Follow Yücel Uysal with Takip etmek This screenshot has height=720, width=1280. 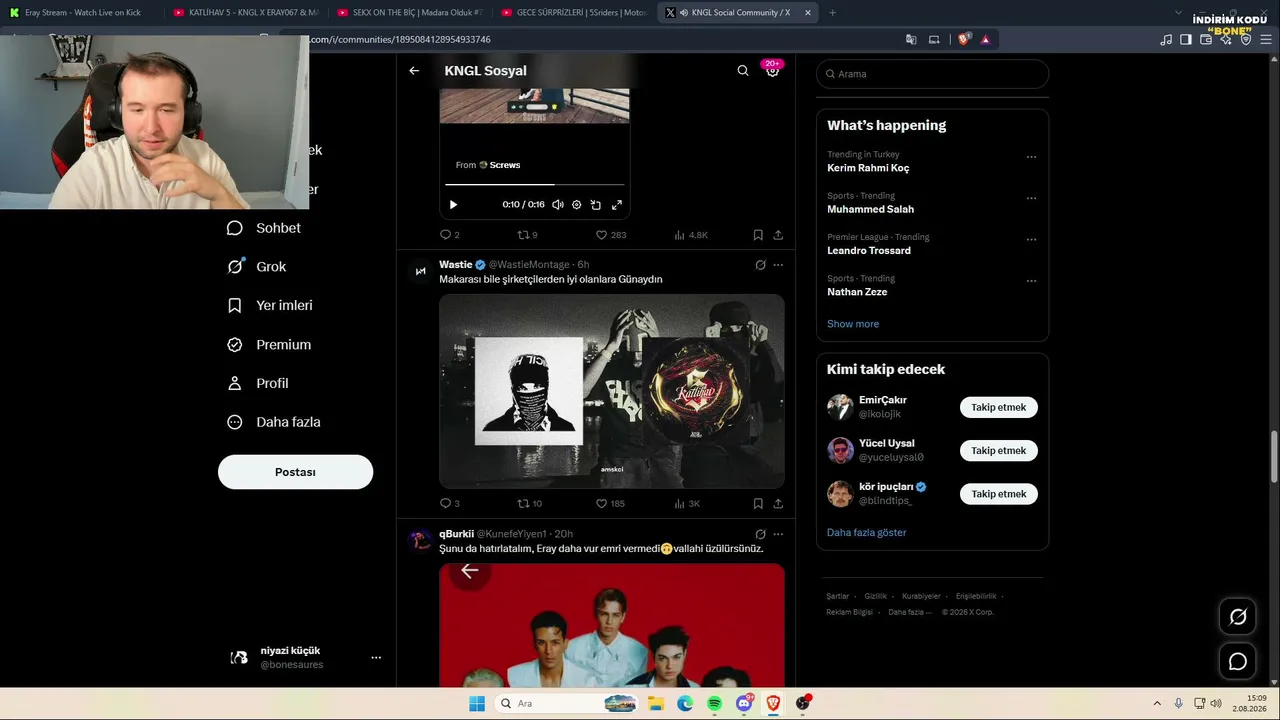pos(999,450)
